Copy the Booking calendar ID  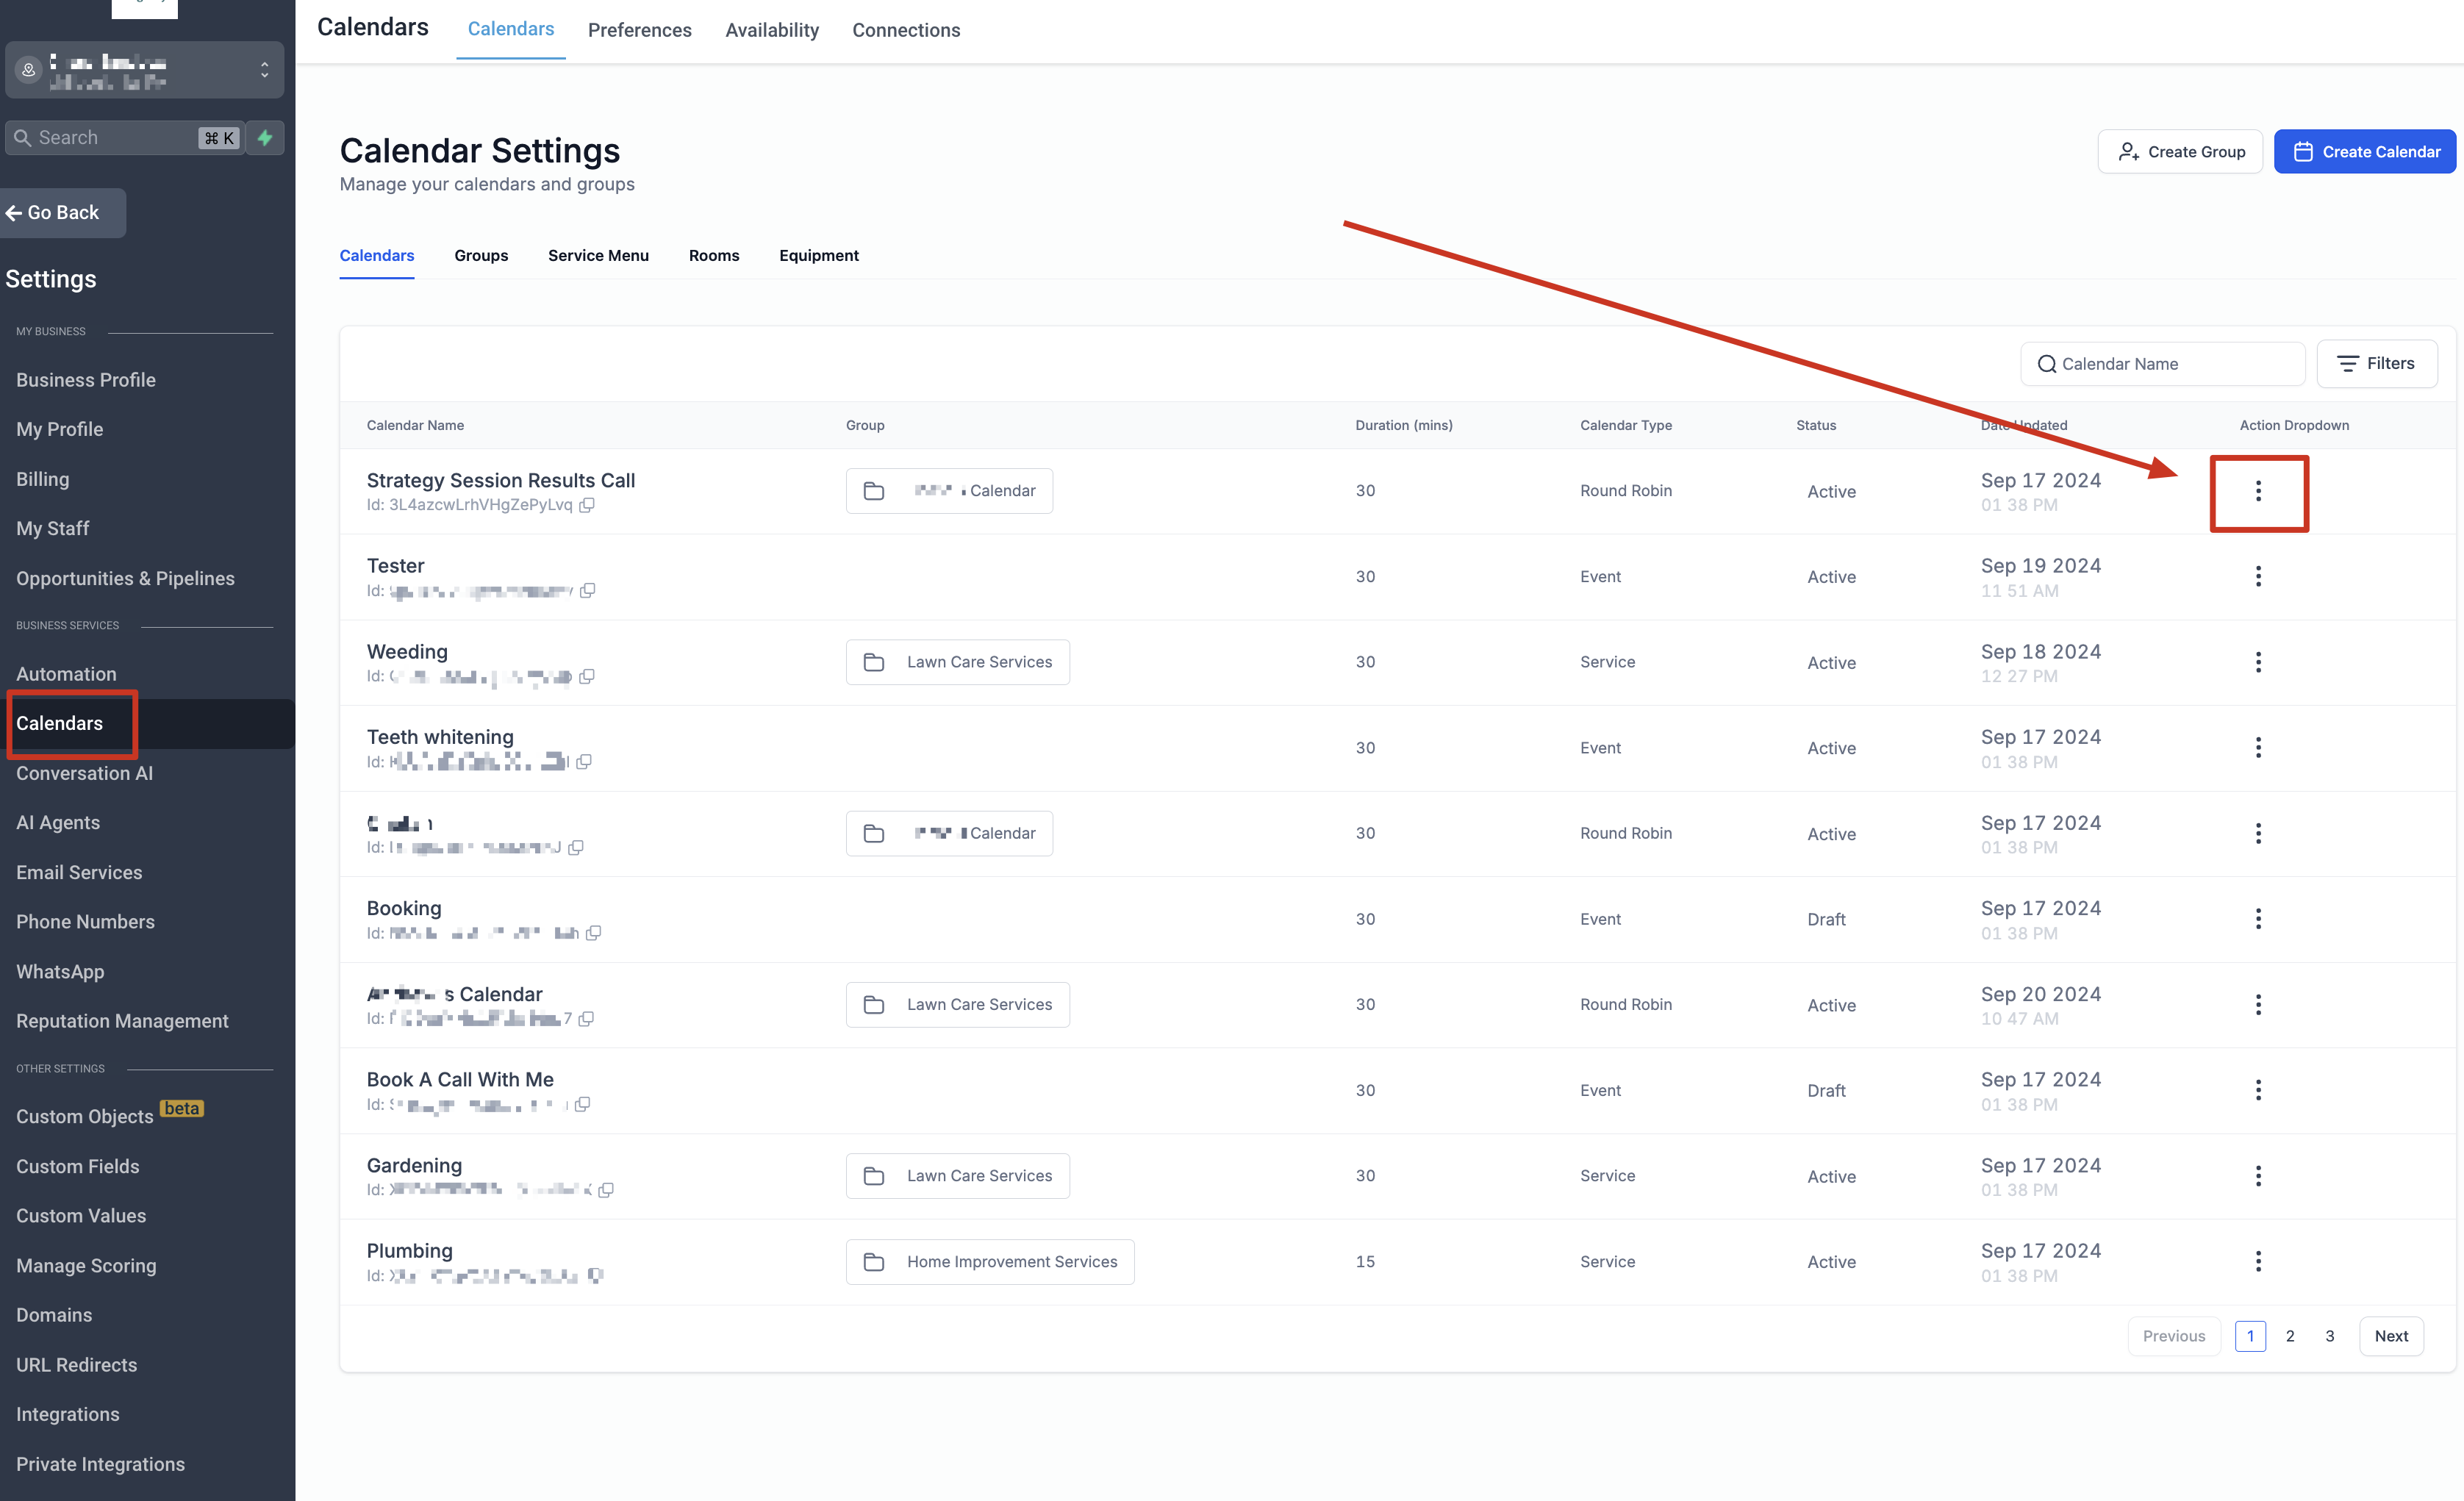[593, 933]
